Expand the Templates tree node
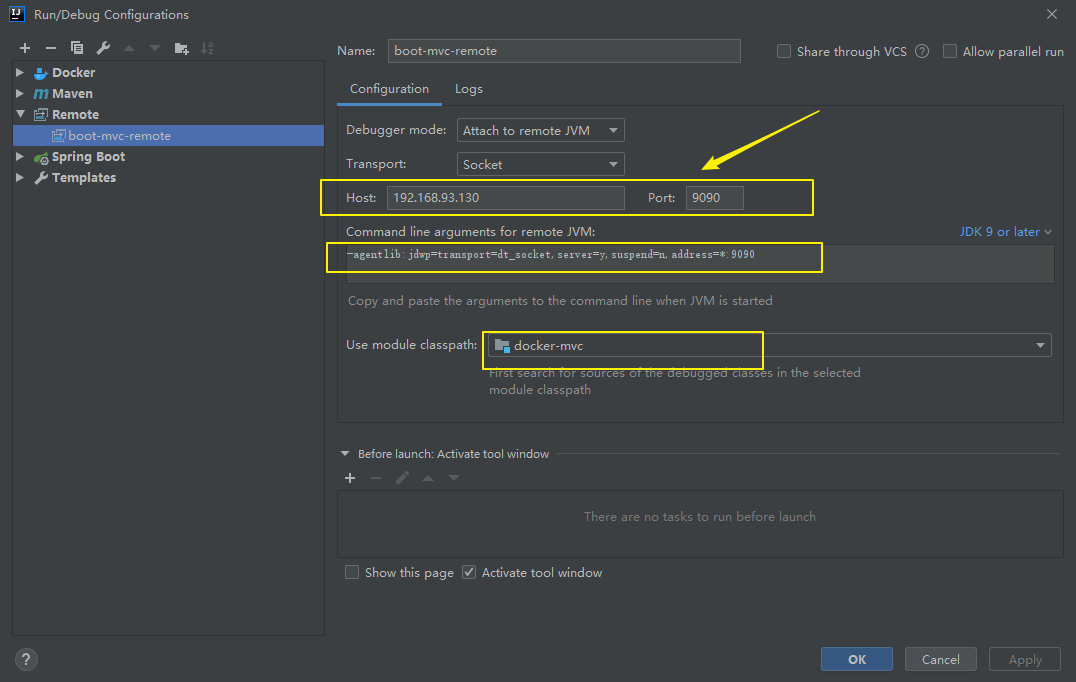The image size is (1076, 682). point(20,177)
